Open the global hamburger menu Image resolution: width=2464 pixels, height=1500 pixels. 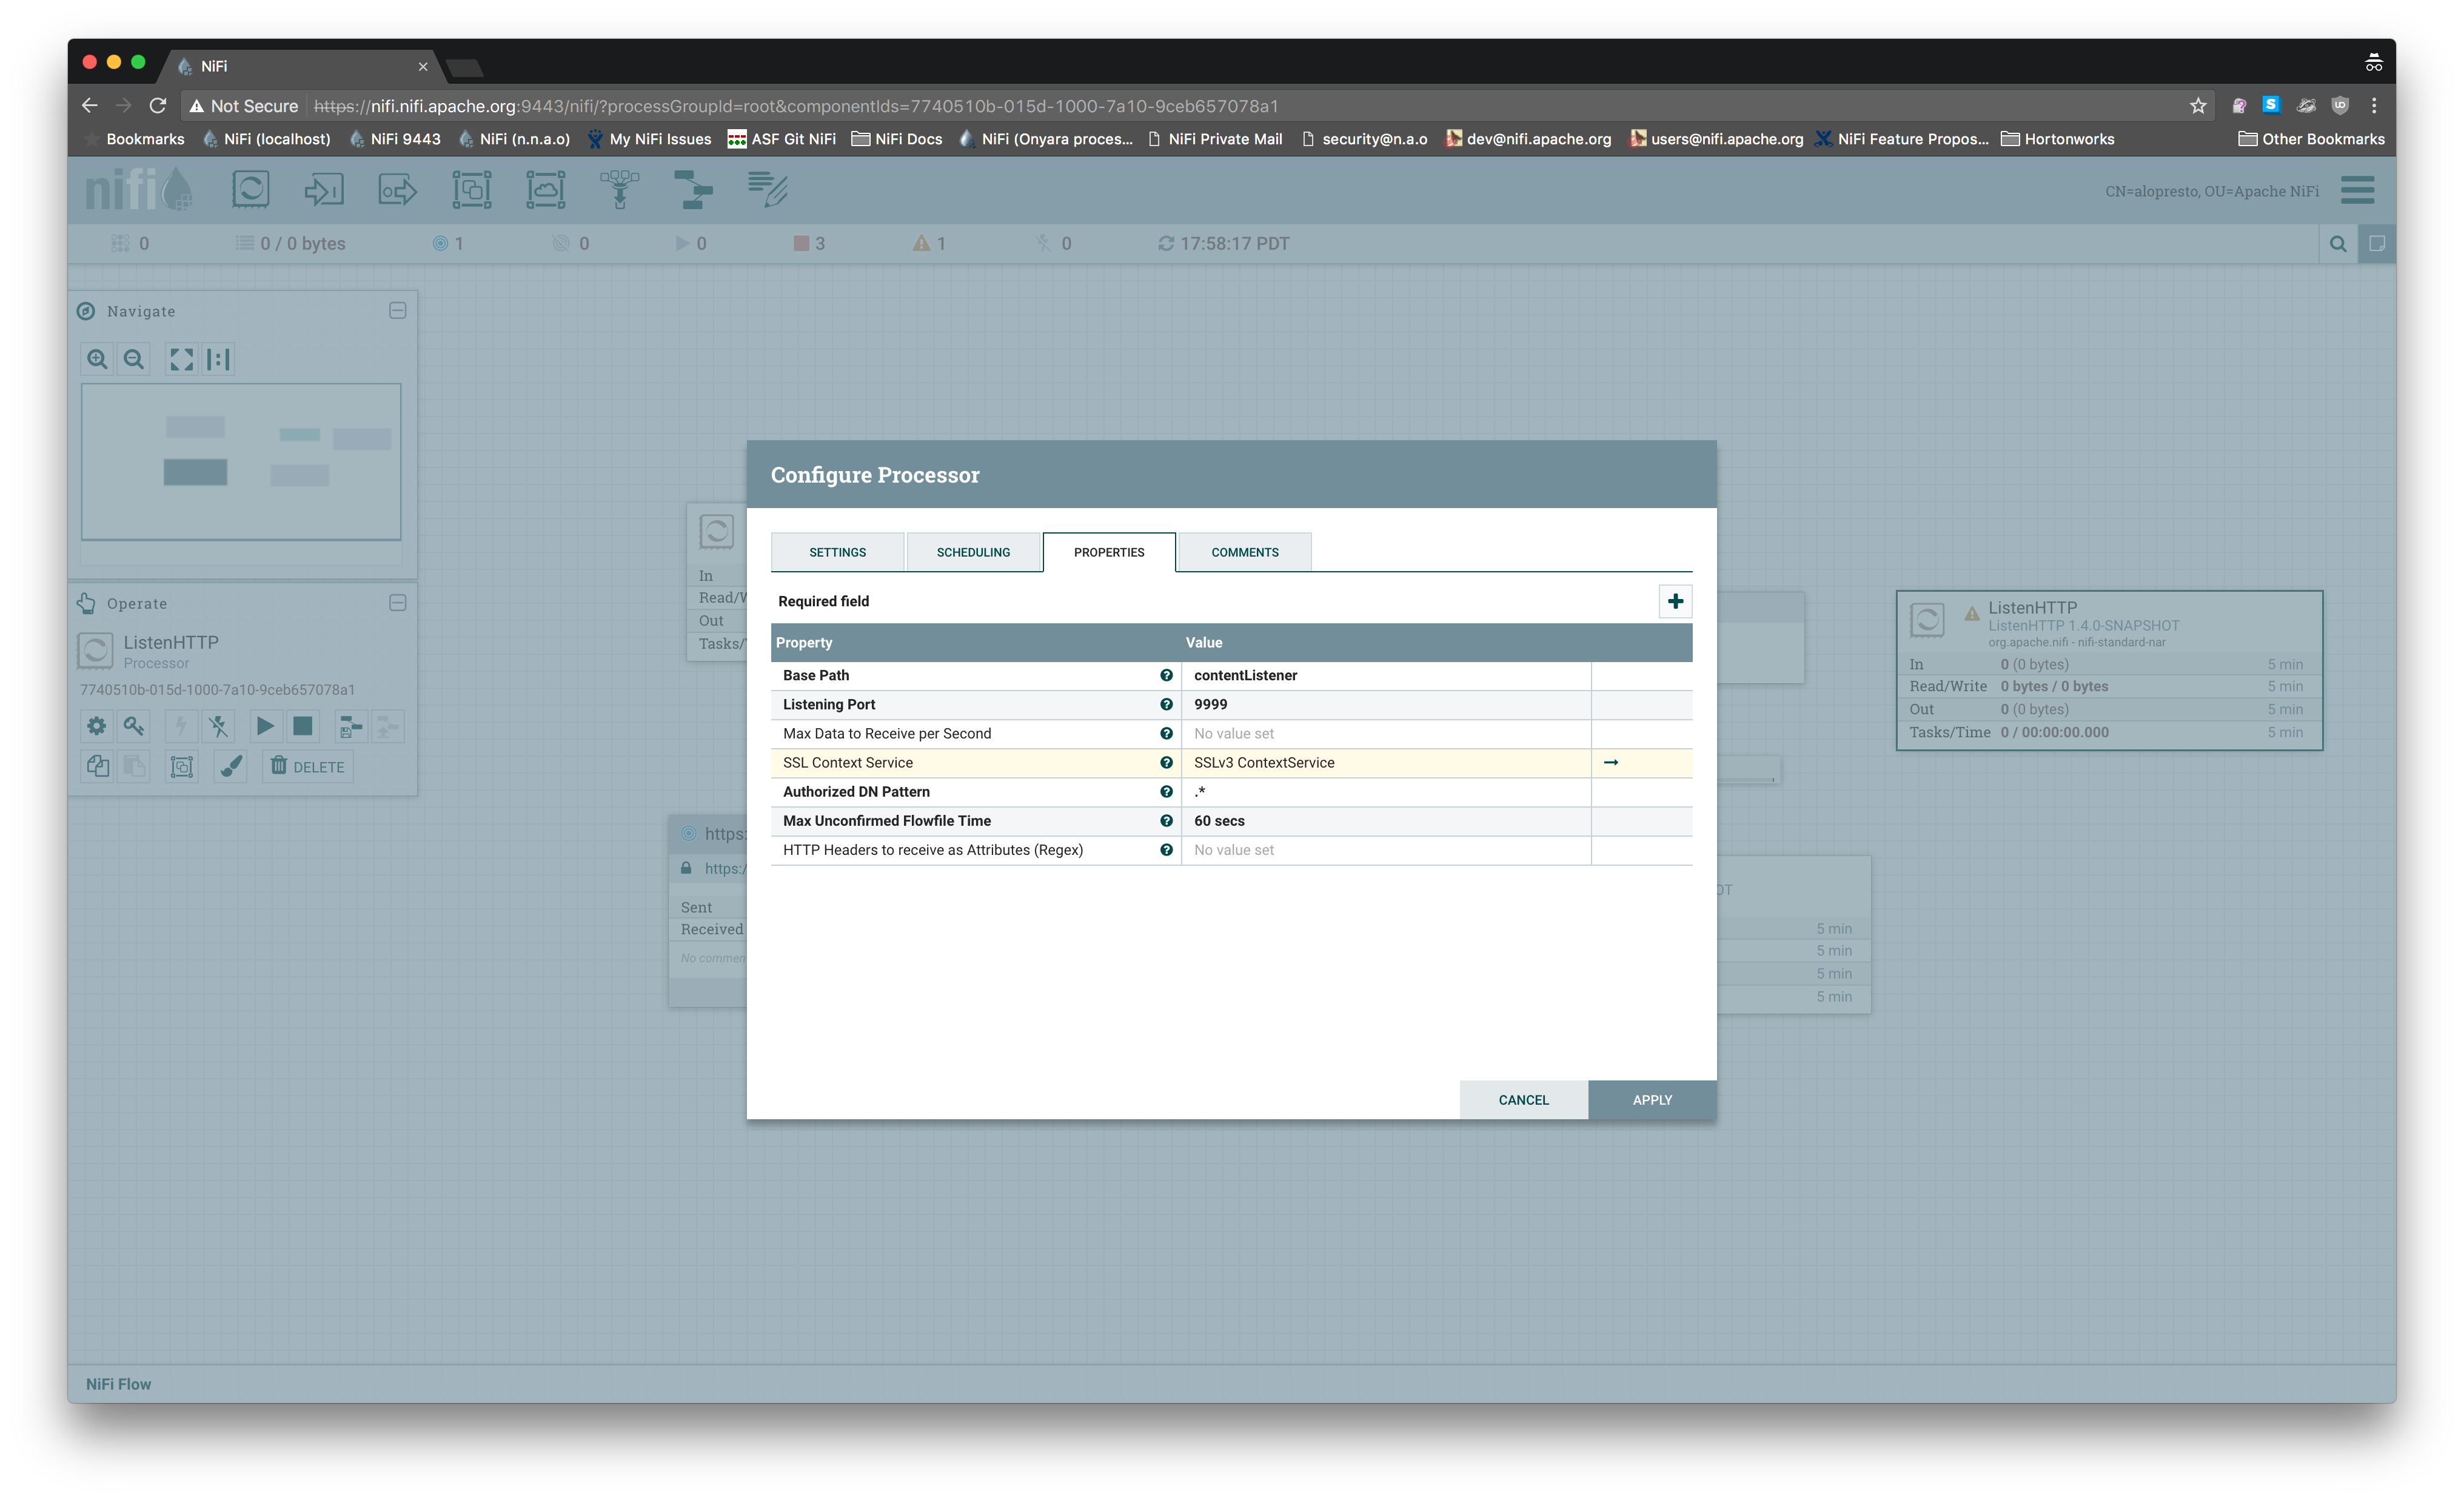[x=2357, y=190]
